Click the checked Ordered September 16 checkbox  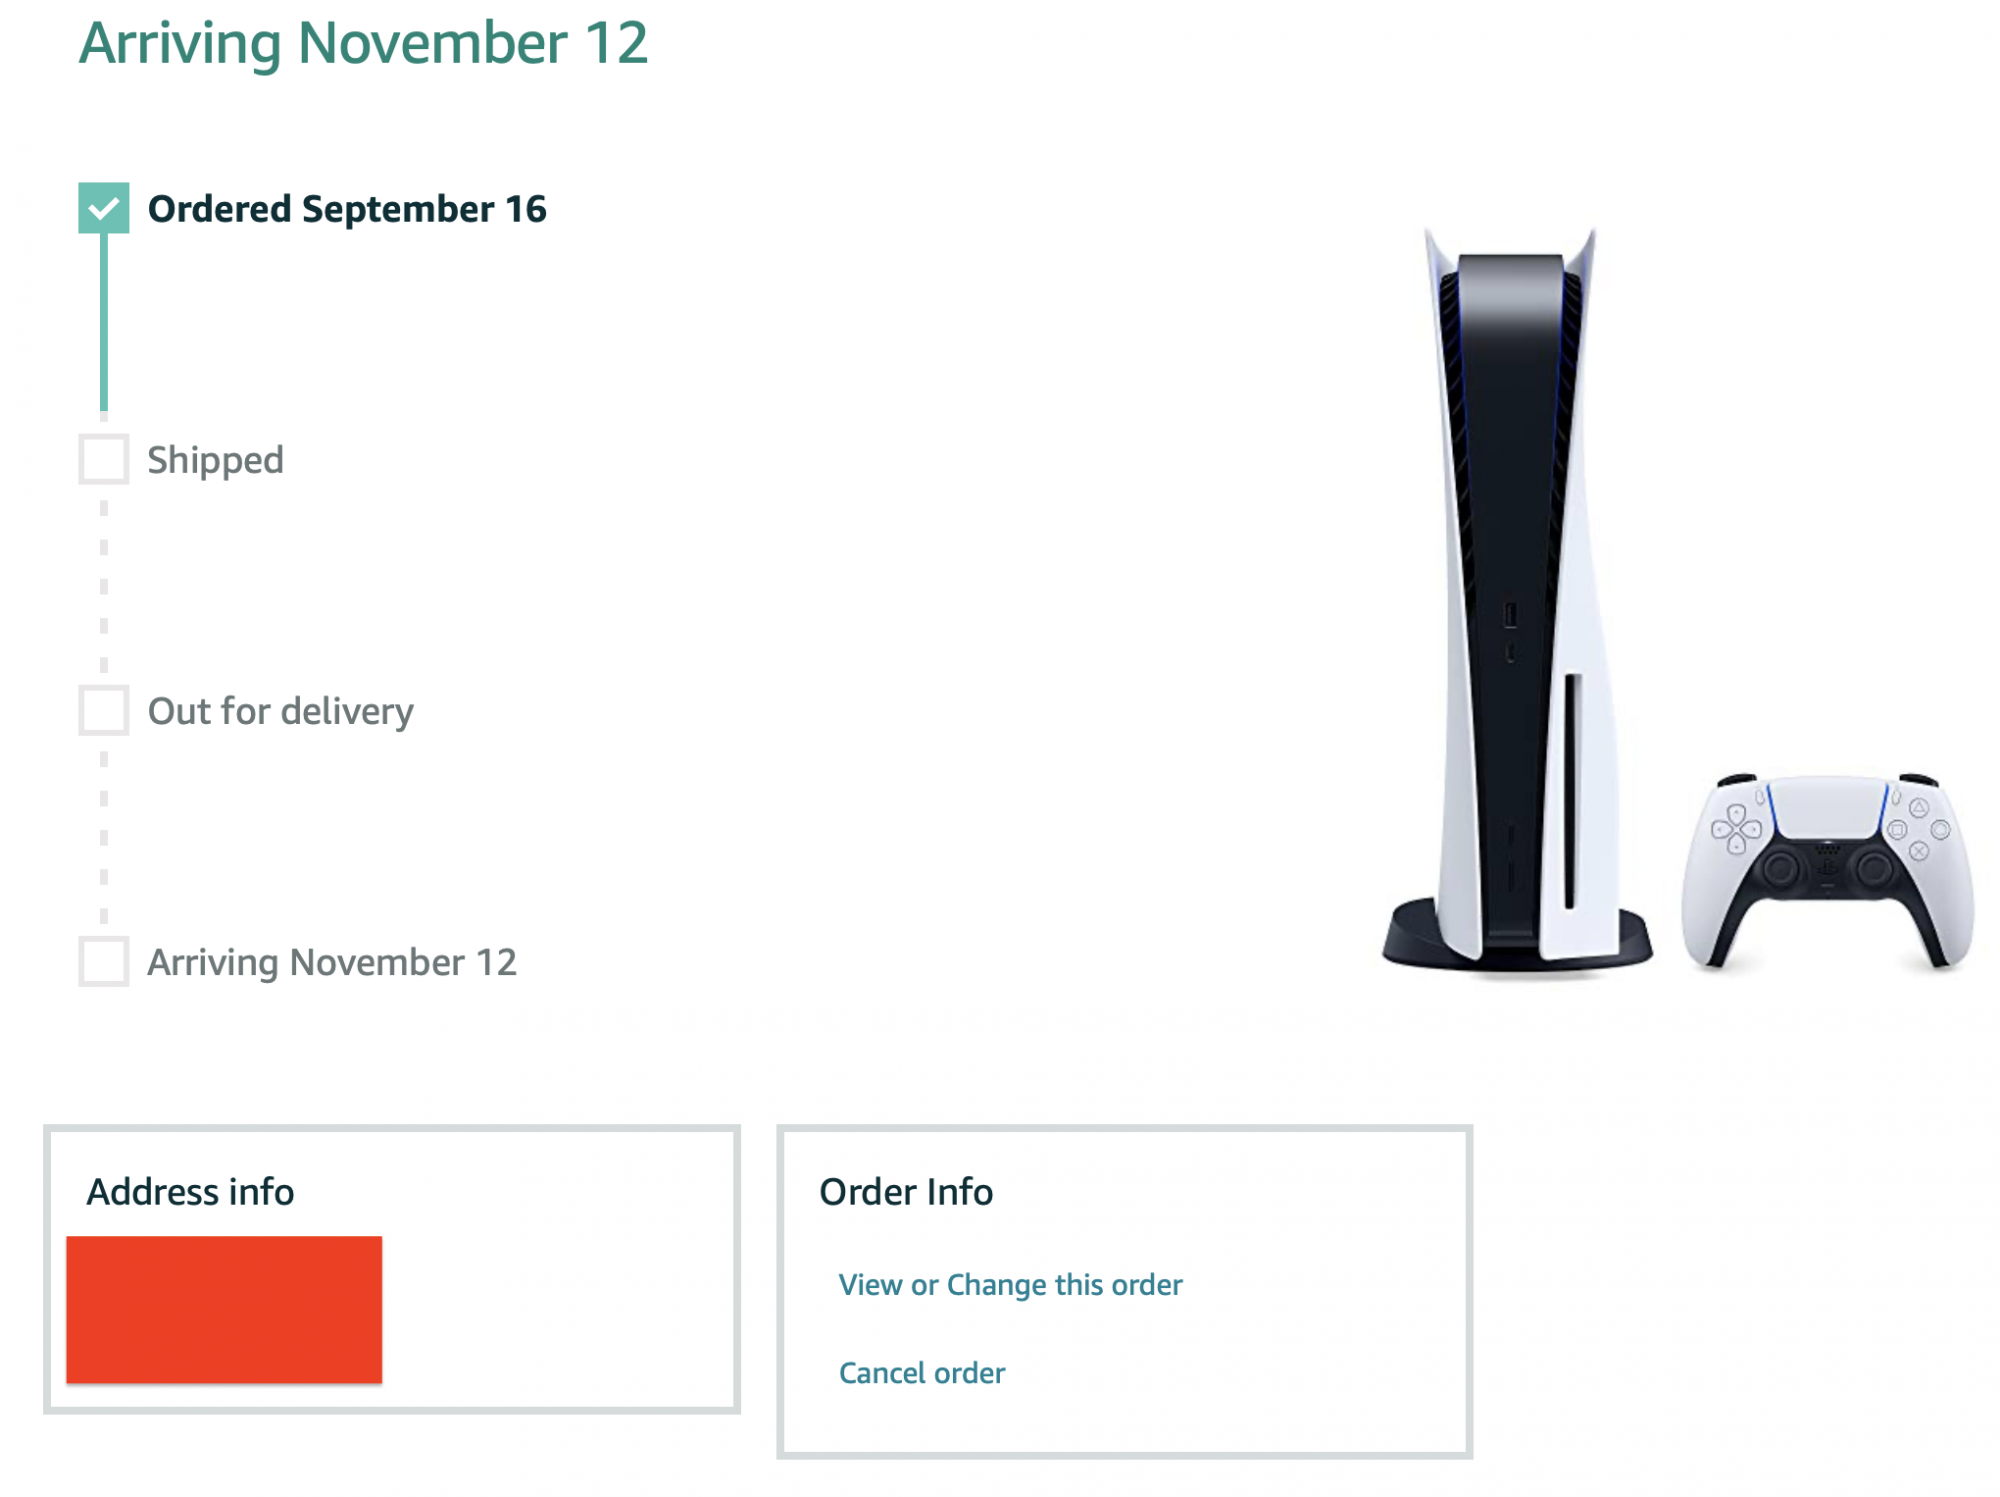click(104, 208)
